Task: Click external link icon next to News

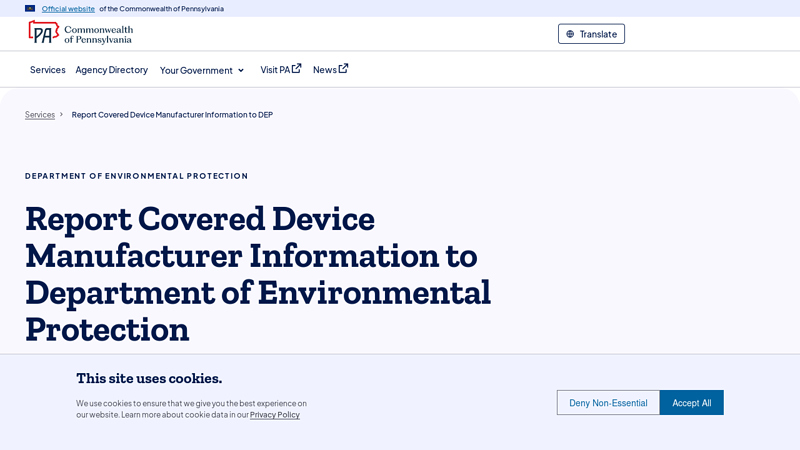Action: pos(343,68)
